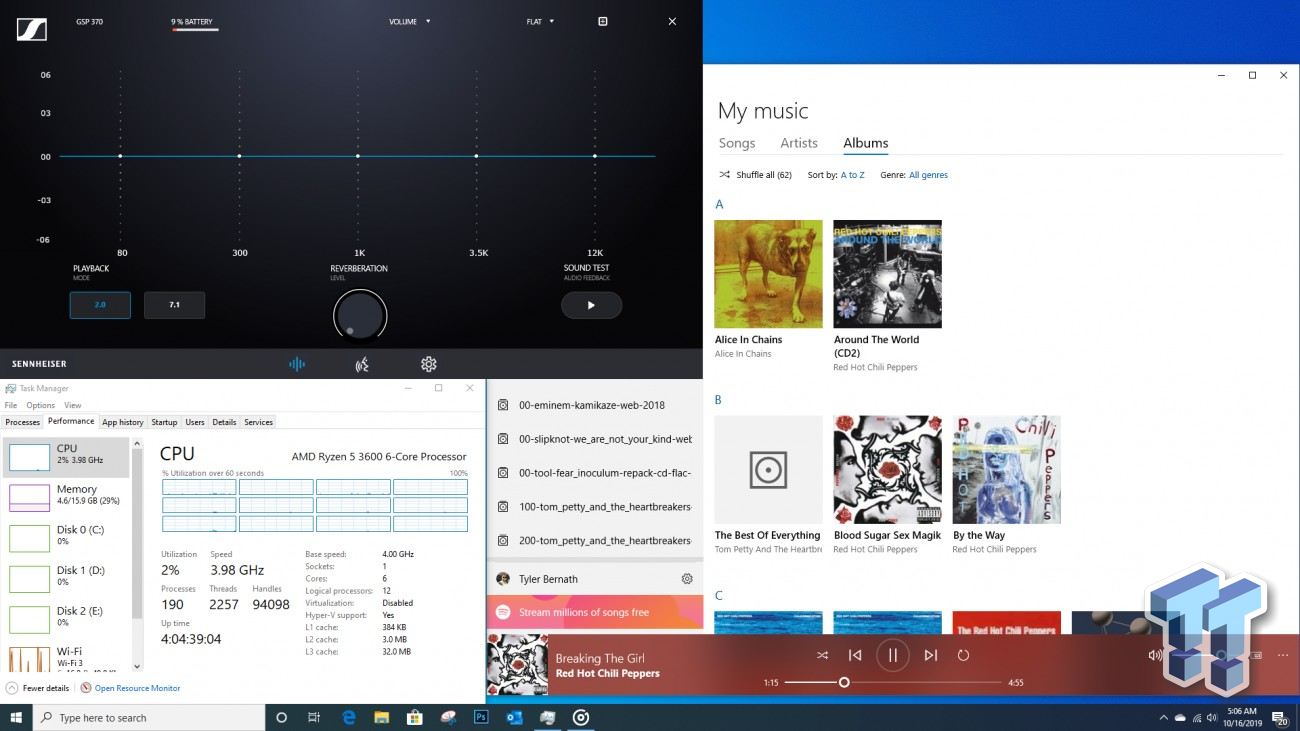Open Photoshop from taskbar
Screen dimensions: 1300x731
tap(481, 717)
